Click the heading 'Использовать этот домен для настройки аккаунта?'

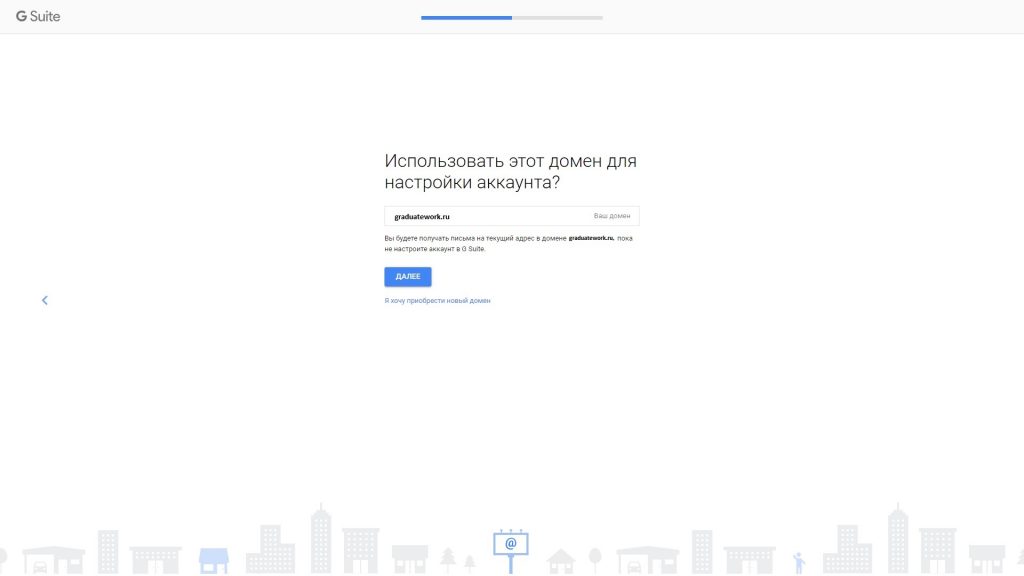[511, 171]
